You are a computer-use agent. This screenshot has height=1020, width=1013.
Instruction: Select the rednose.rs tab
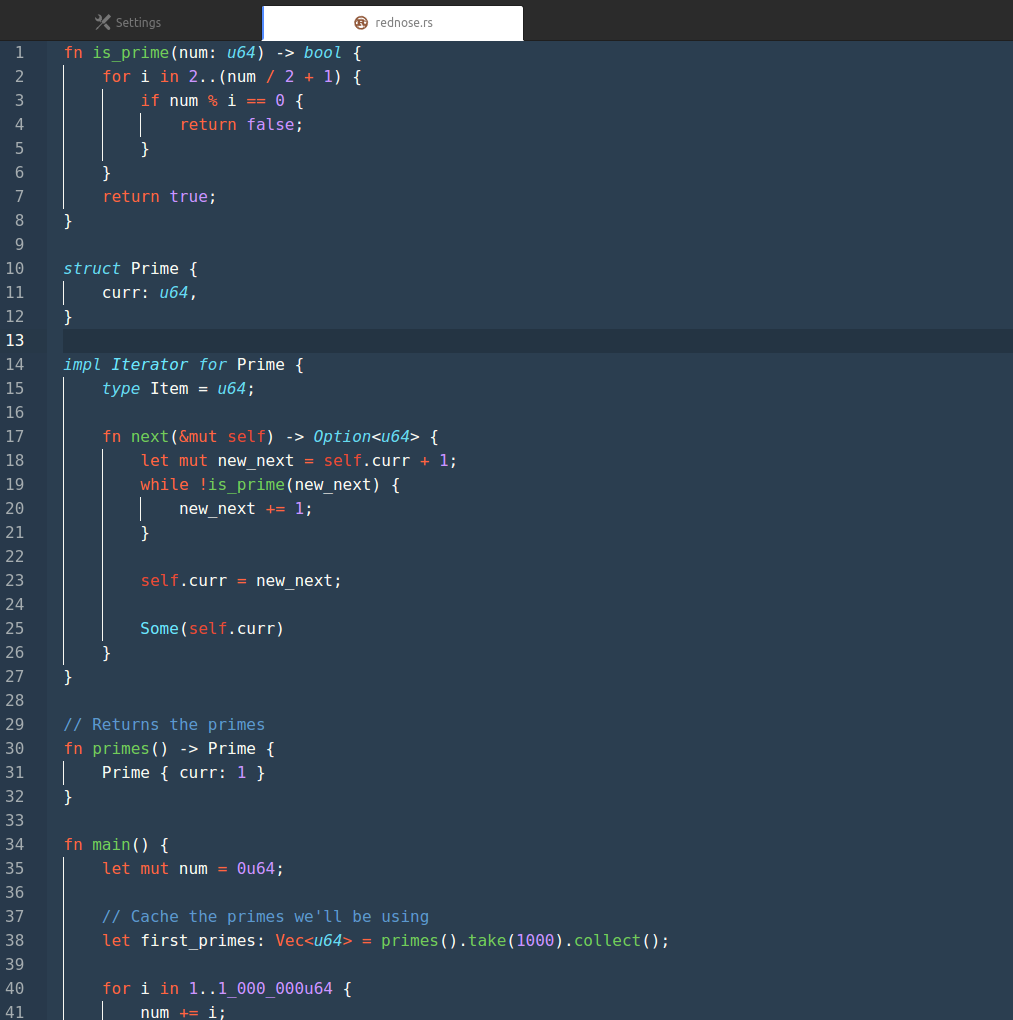click(393, 23)
